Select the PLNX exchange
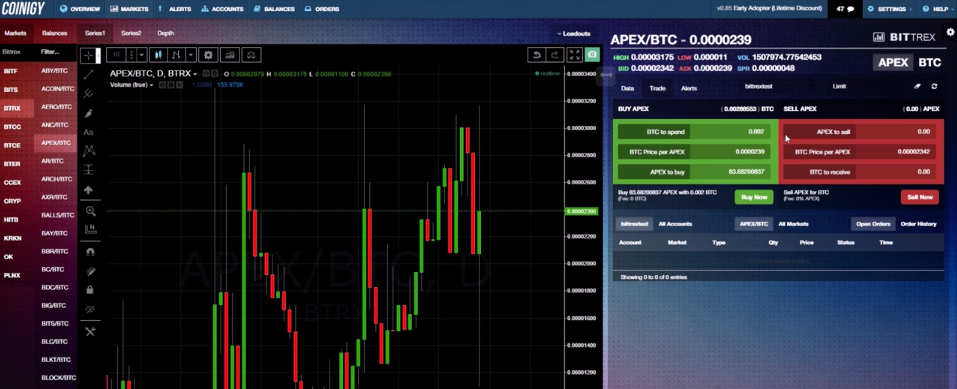Screen dimensions: 957x389 (x=12, y=275)
